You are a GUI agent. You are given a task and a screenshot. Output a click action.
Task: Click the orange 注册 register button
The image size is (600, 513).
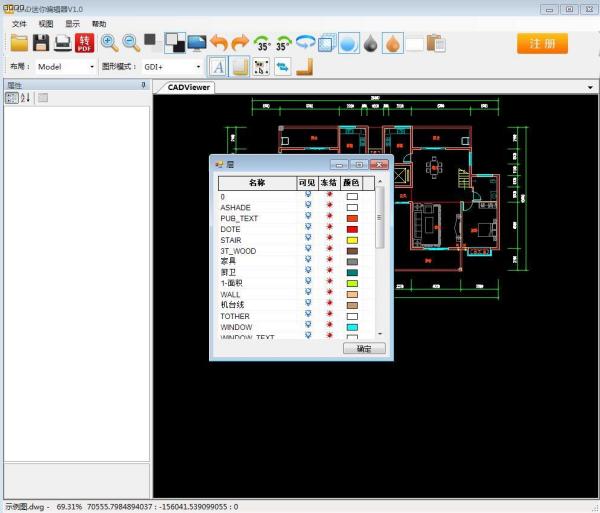(x=542, y=43)
